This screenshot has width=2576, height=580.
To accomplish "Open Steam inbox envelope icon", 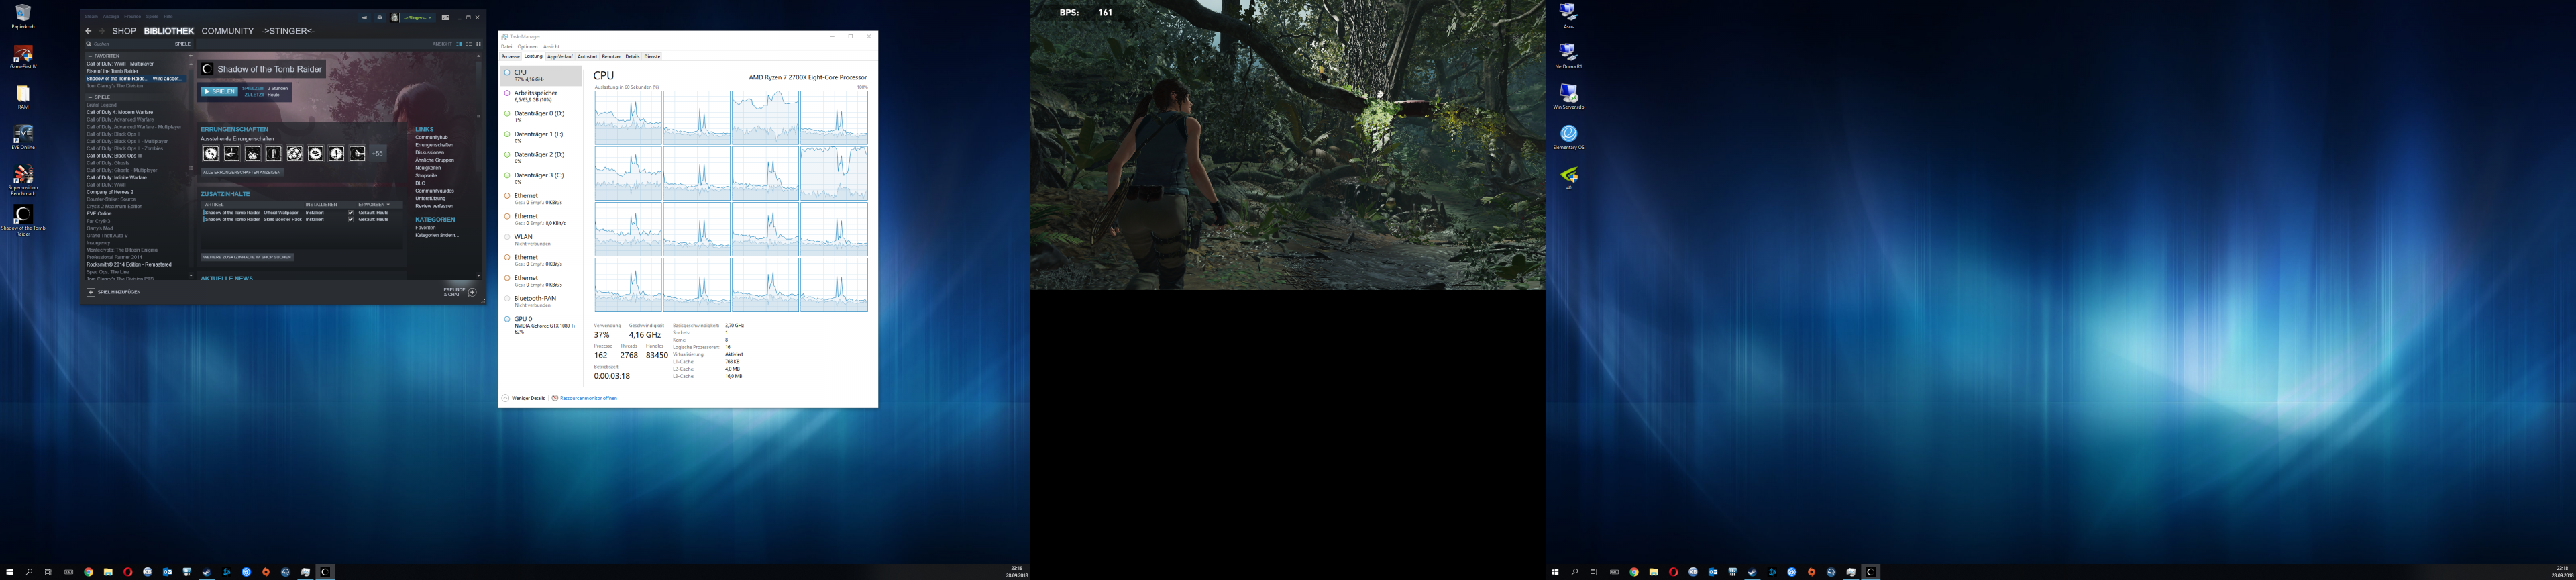I will tap(380, 18).
